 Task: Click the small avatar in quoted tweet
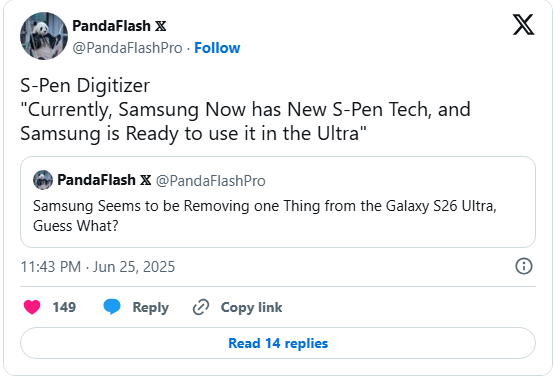[x=43, y=180]
